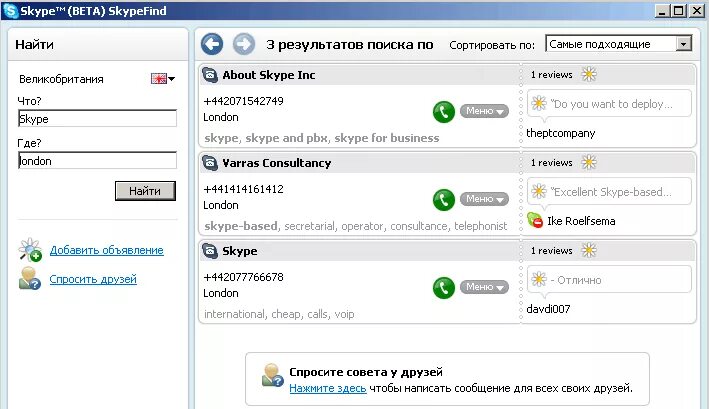Minimize the SkypeFind window
The height and width of the screenshot is (409, 709).
(662, 11)
